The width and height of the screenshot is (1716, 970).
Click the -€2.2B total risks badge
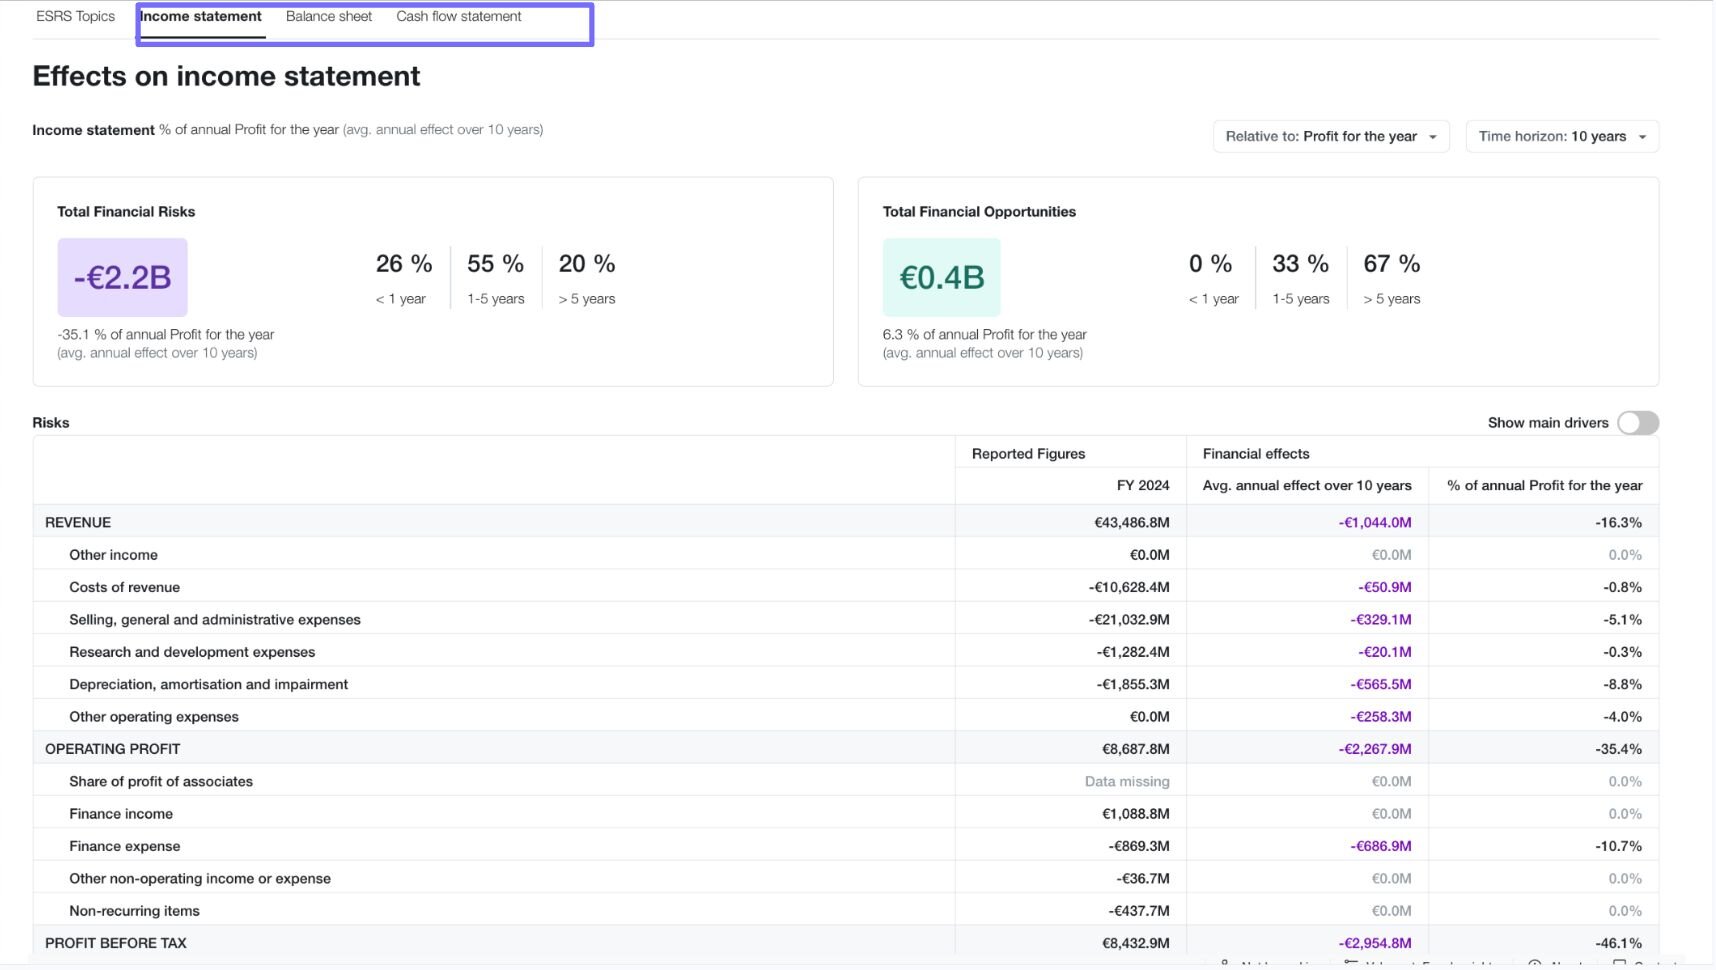pyautogui.click(x=122, y=277)
